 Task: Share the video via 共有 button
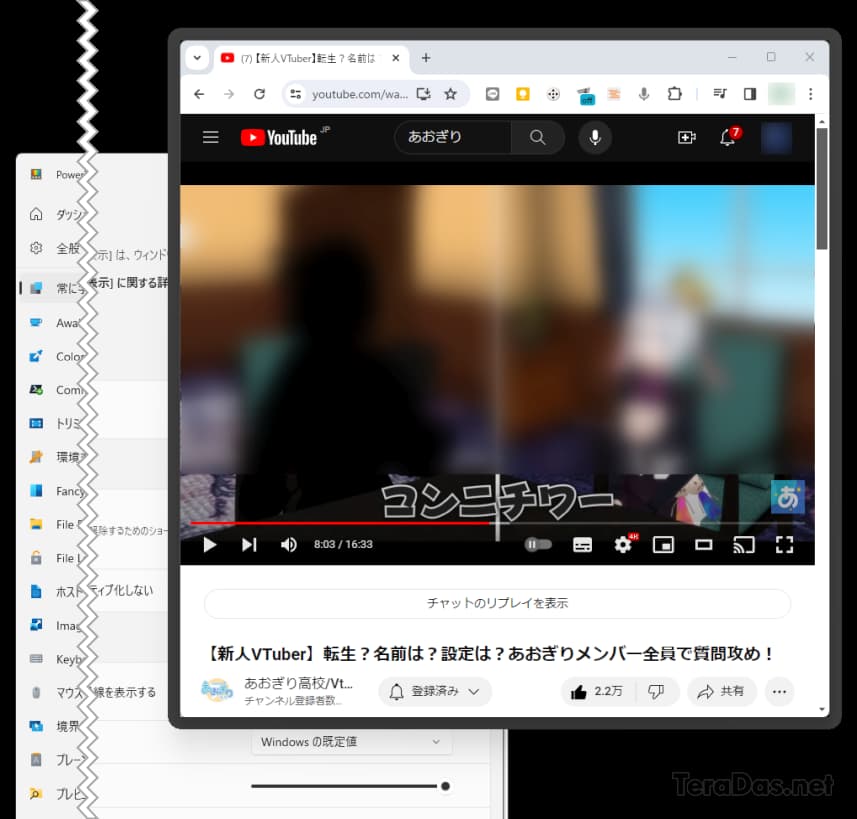721,692
